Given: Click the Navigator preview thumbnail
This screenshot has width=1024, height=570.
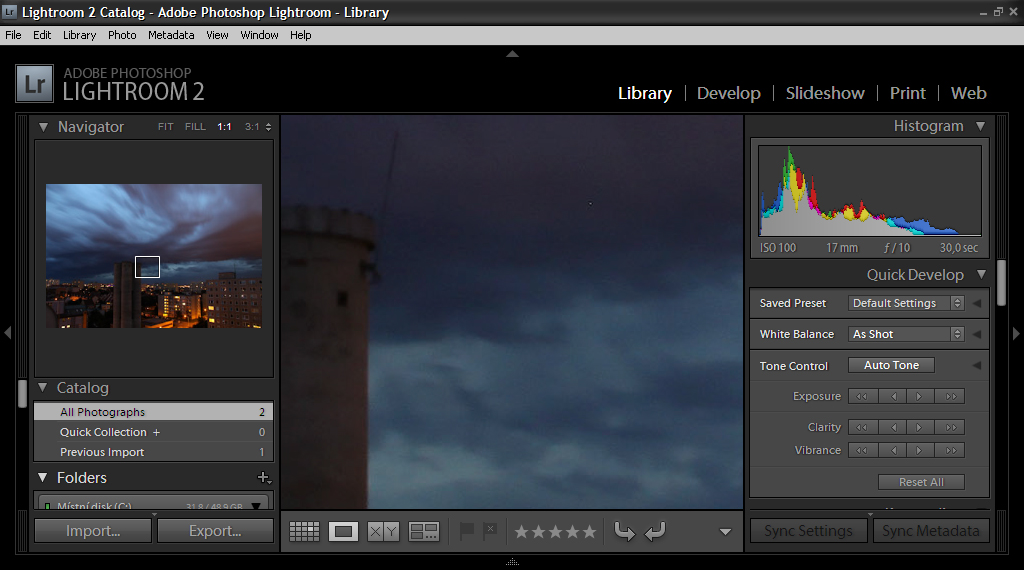Looking at the screenshot, I should click(154, 255).
